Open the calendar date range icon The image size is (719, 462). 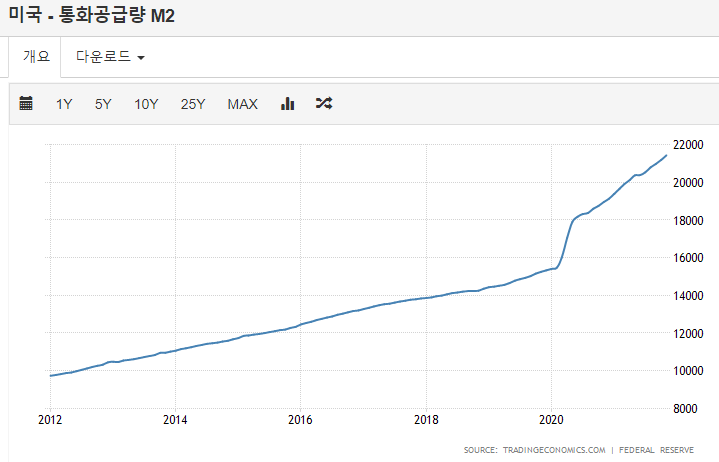click(26, 104)
